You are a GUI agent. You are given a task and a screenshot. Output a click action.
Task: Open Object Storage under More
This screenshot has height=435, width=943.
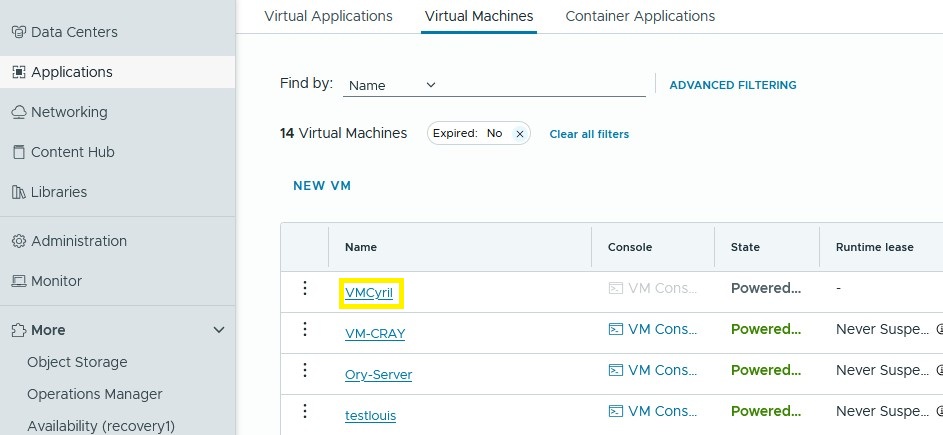[77, 362]
